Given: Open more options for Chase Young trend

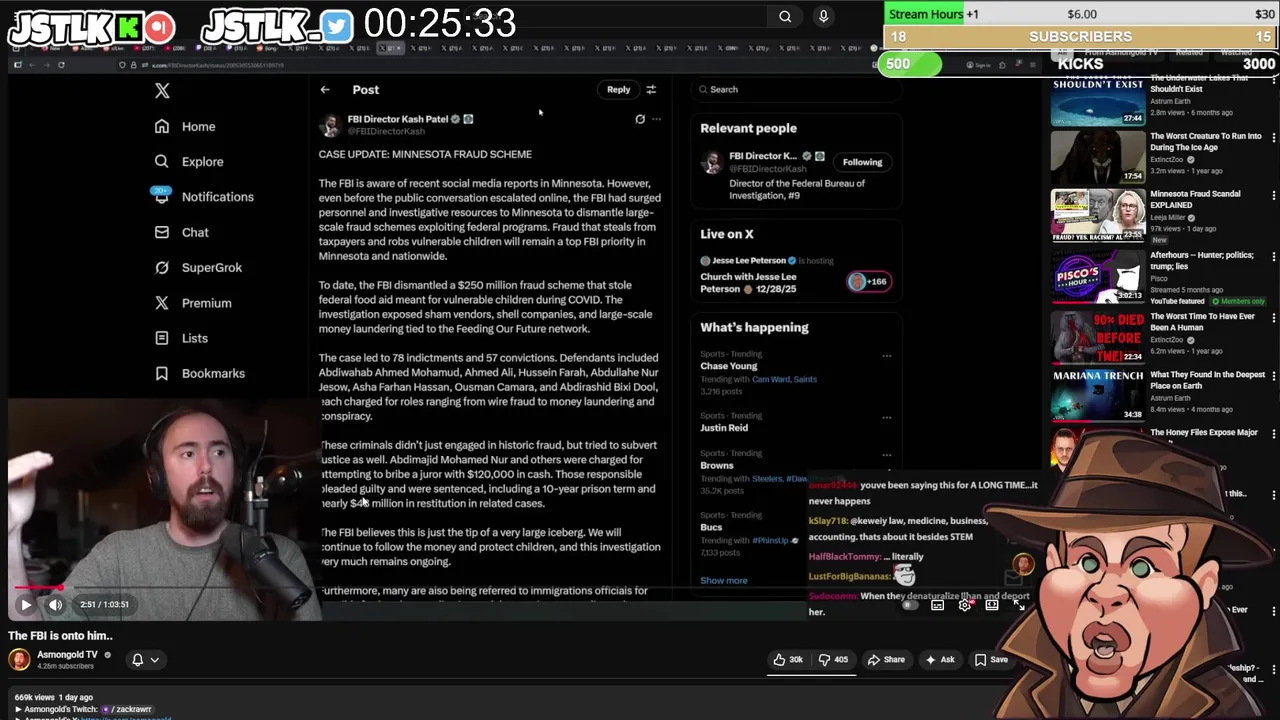Looking at the screenshot, I should click(x=886, y=356).
